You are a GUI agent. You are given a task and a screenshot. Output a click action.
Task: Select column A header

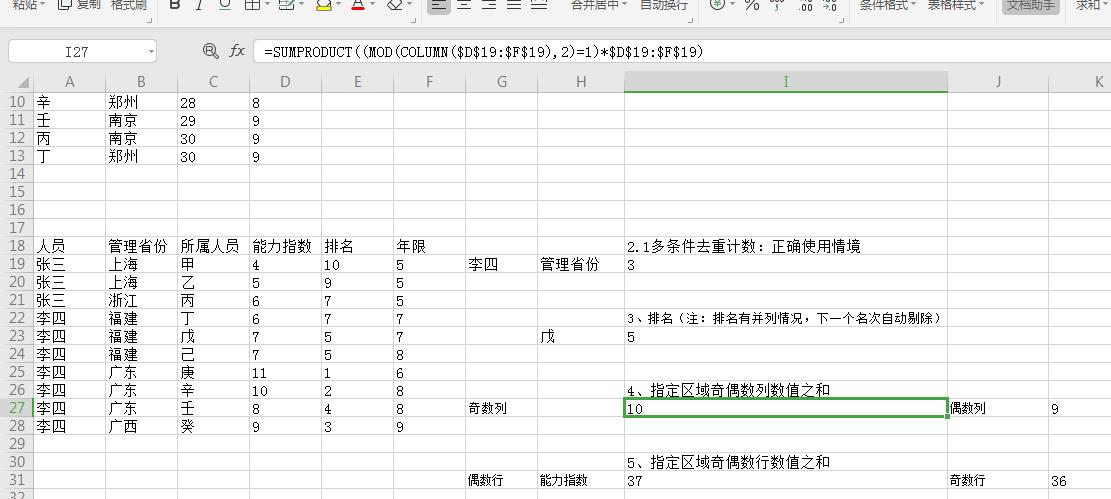point(69,82)
